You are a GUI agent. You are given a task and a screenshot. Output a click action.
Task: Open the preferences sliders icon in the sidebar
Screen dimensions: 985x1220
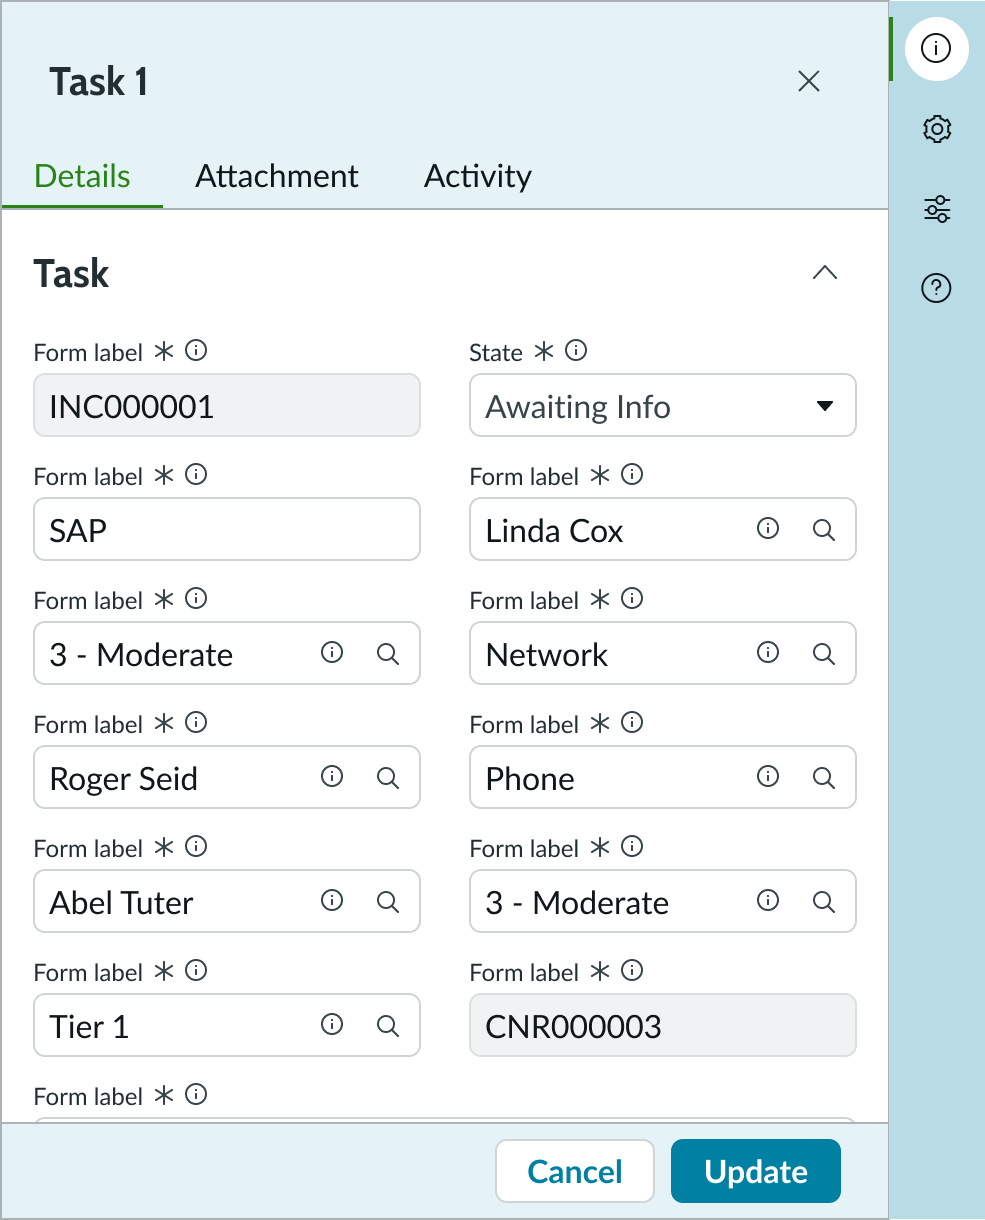tap(935, 209)
